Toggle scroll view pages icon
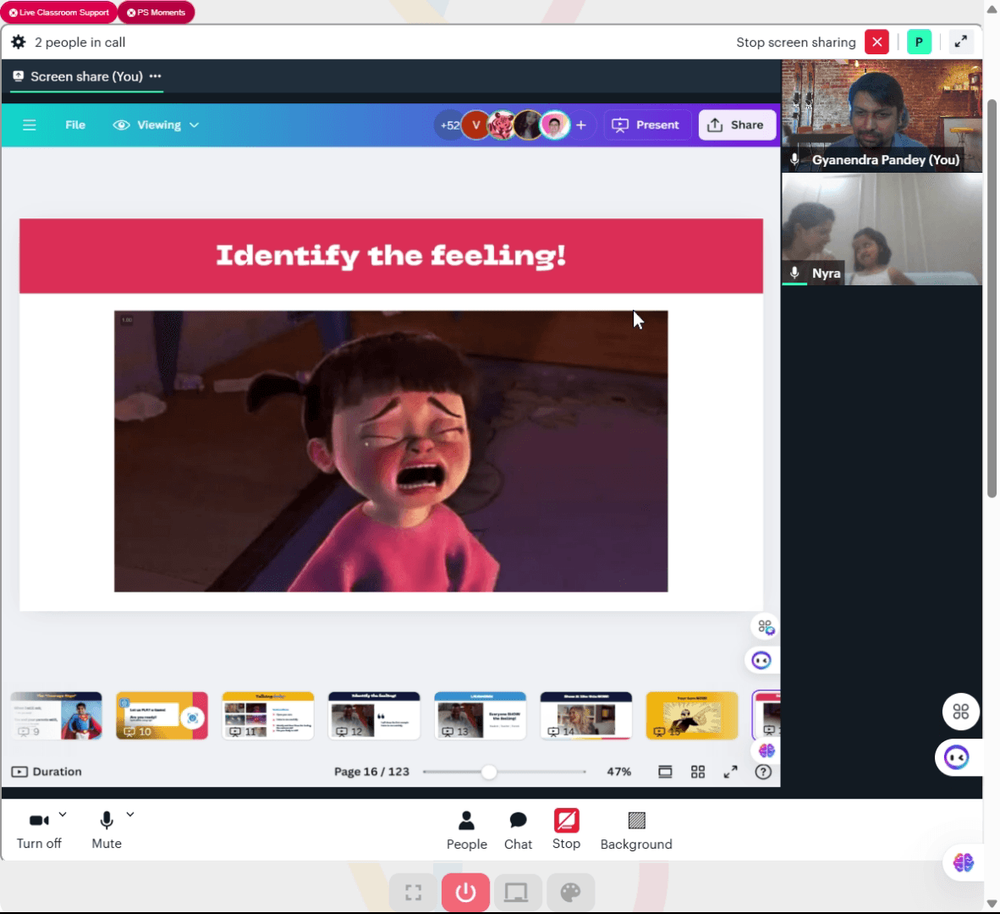Screen dimensions: 1000x914 (665, 772)
